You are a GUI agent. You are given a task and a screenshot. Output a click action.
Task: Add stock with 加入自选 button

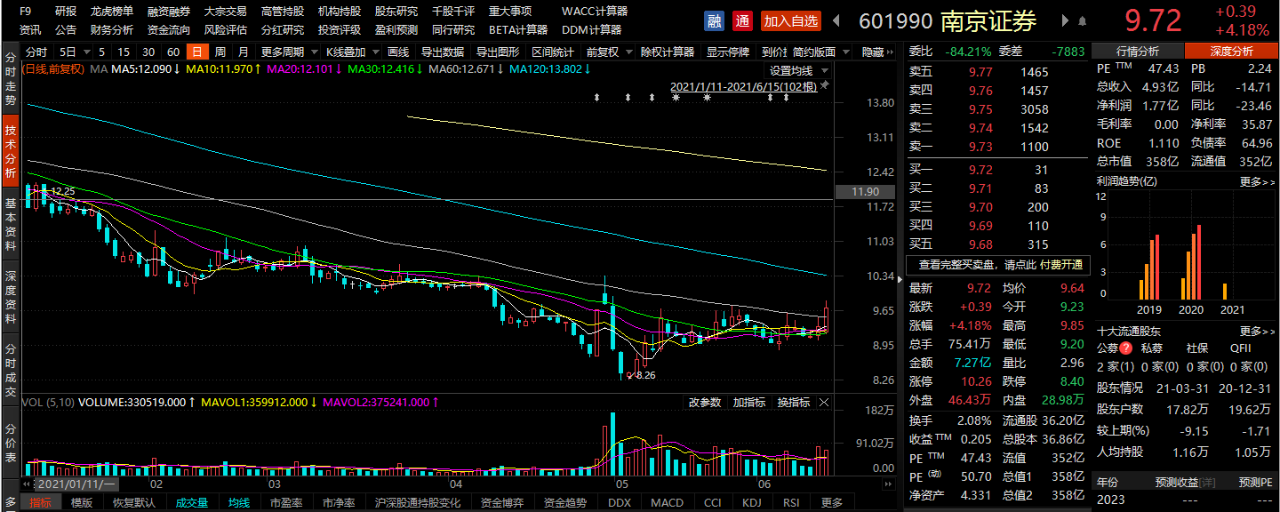pos(791,20)
